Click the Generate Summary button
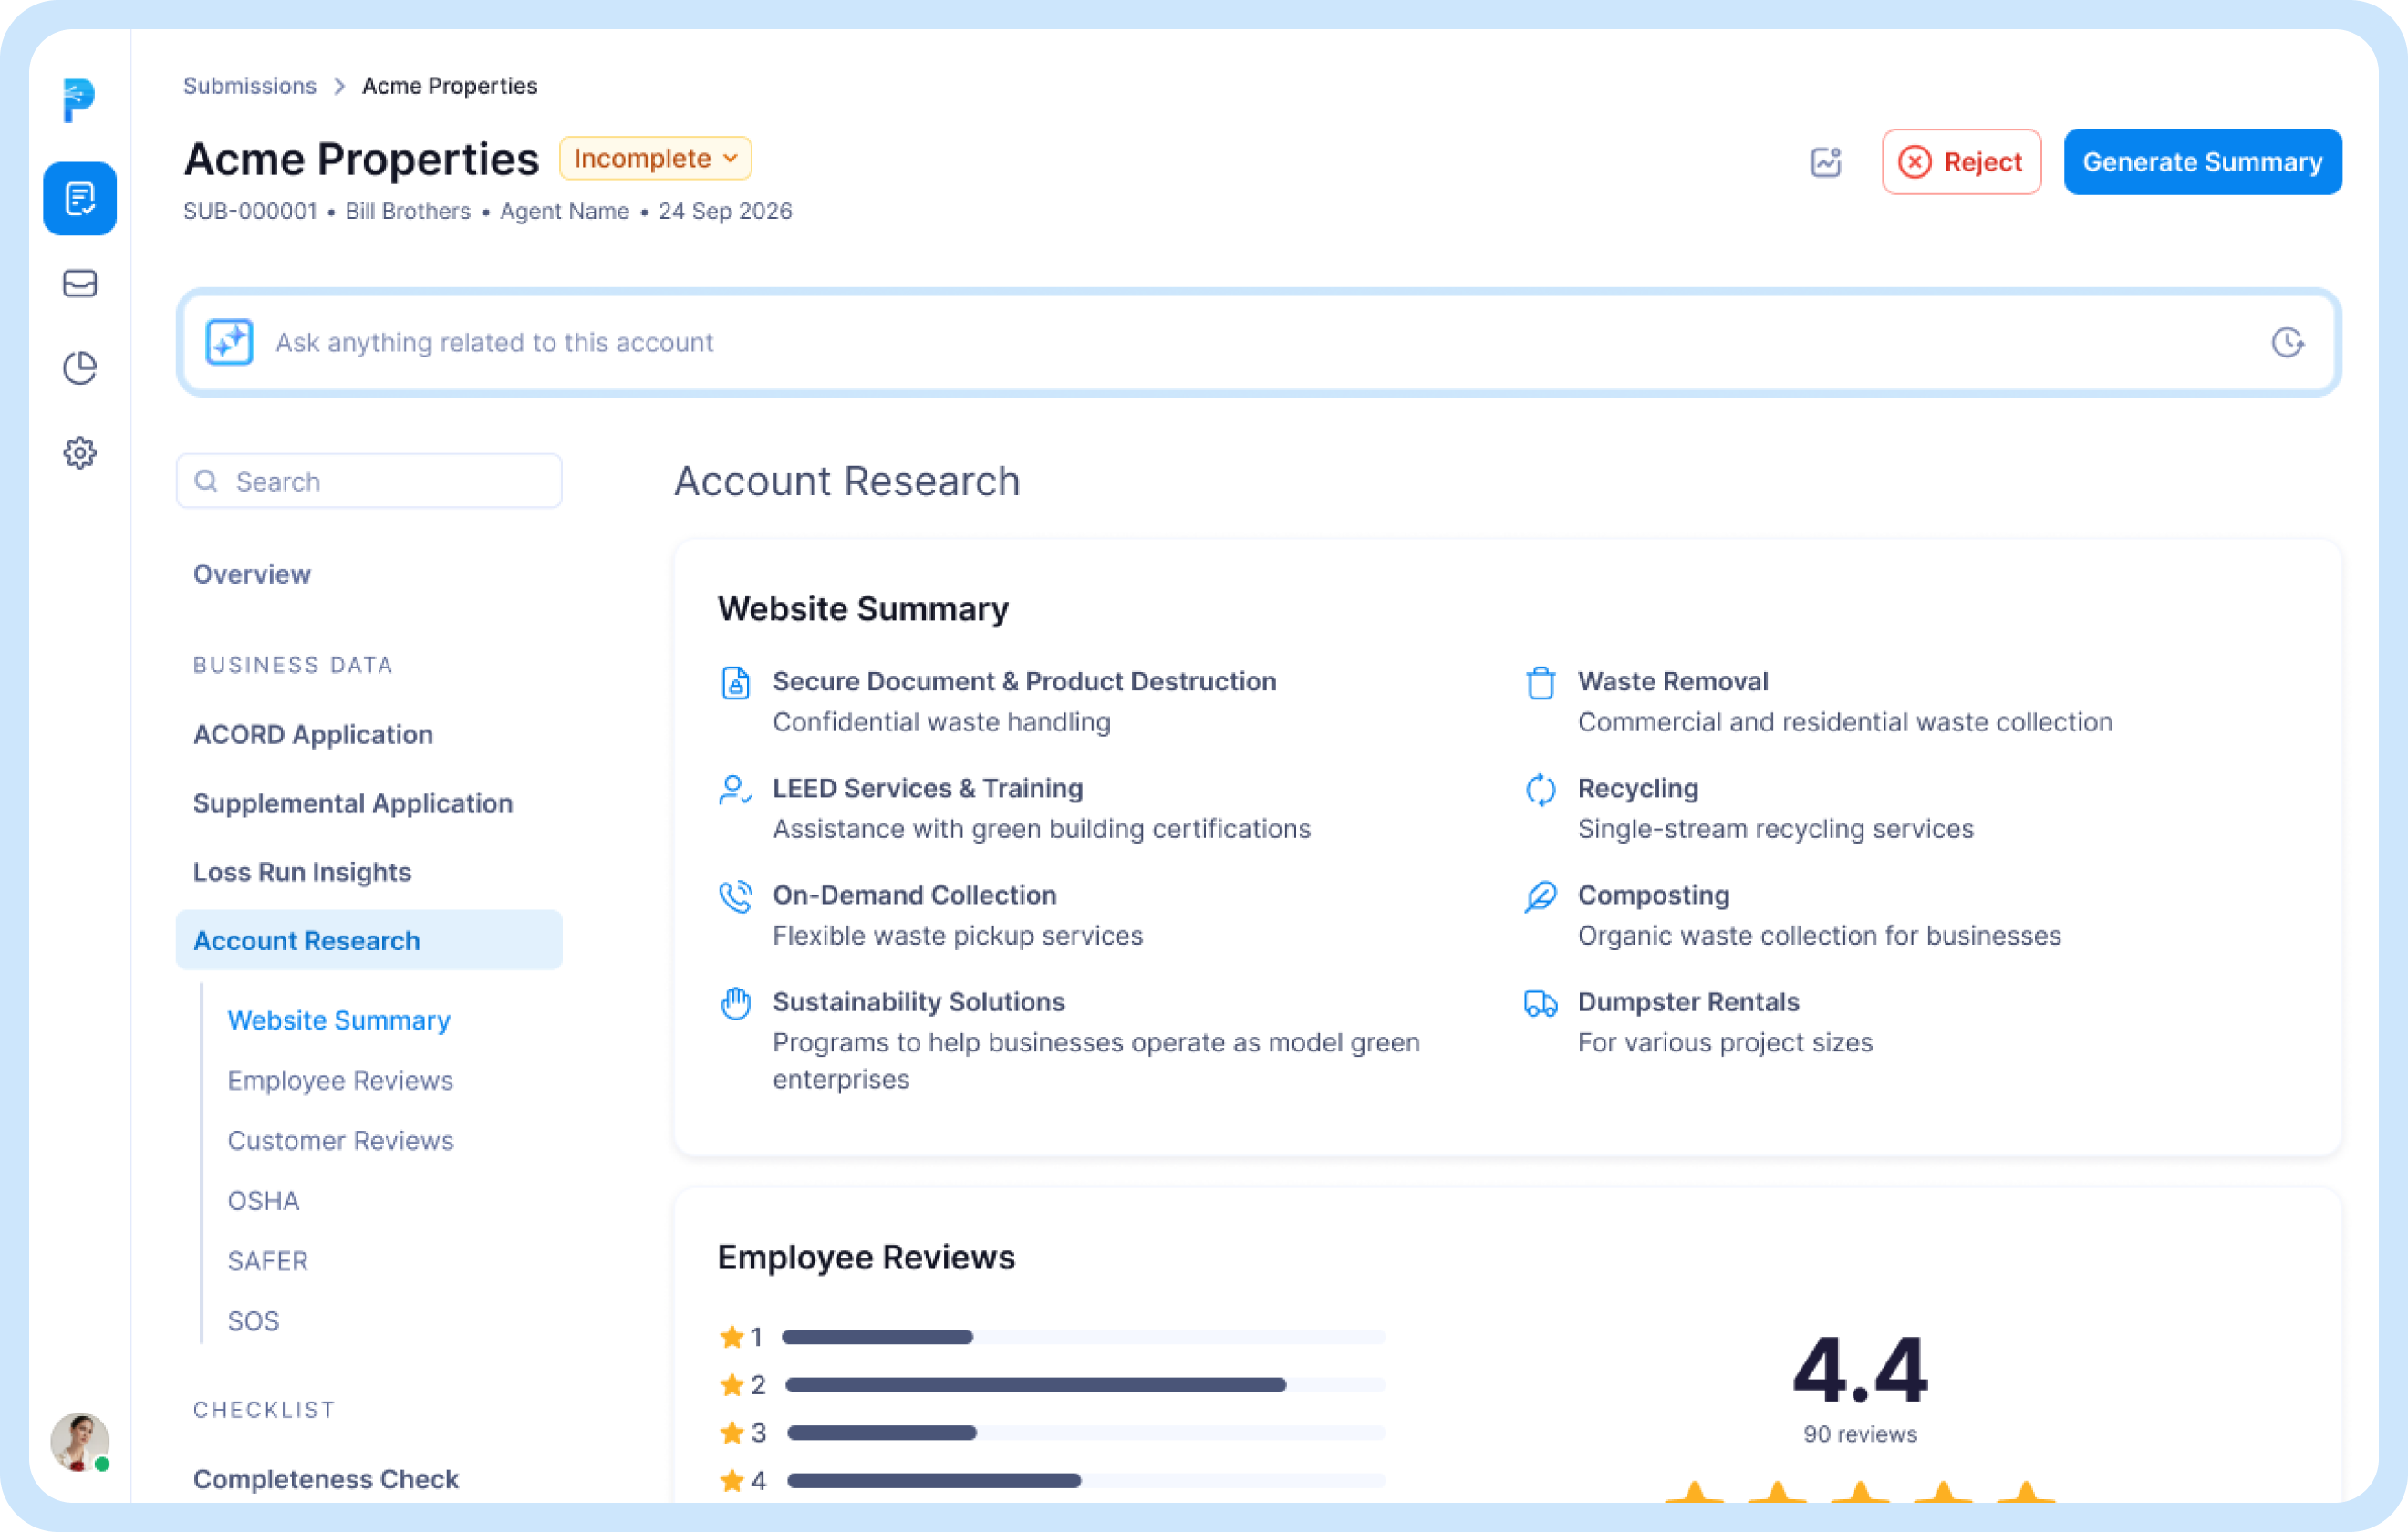The height and width of the screenshot is (1532, 2408). pyautogui.click(x=2202, y=162)
